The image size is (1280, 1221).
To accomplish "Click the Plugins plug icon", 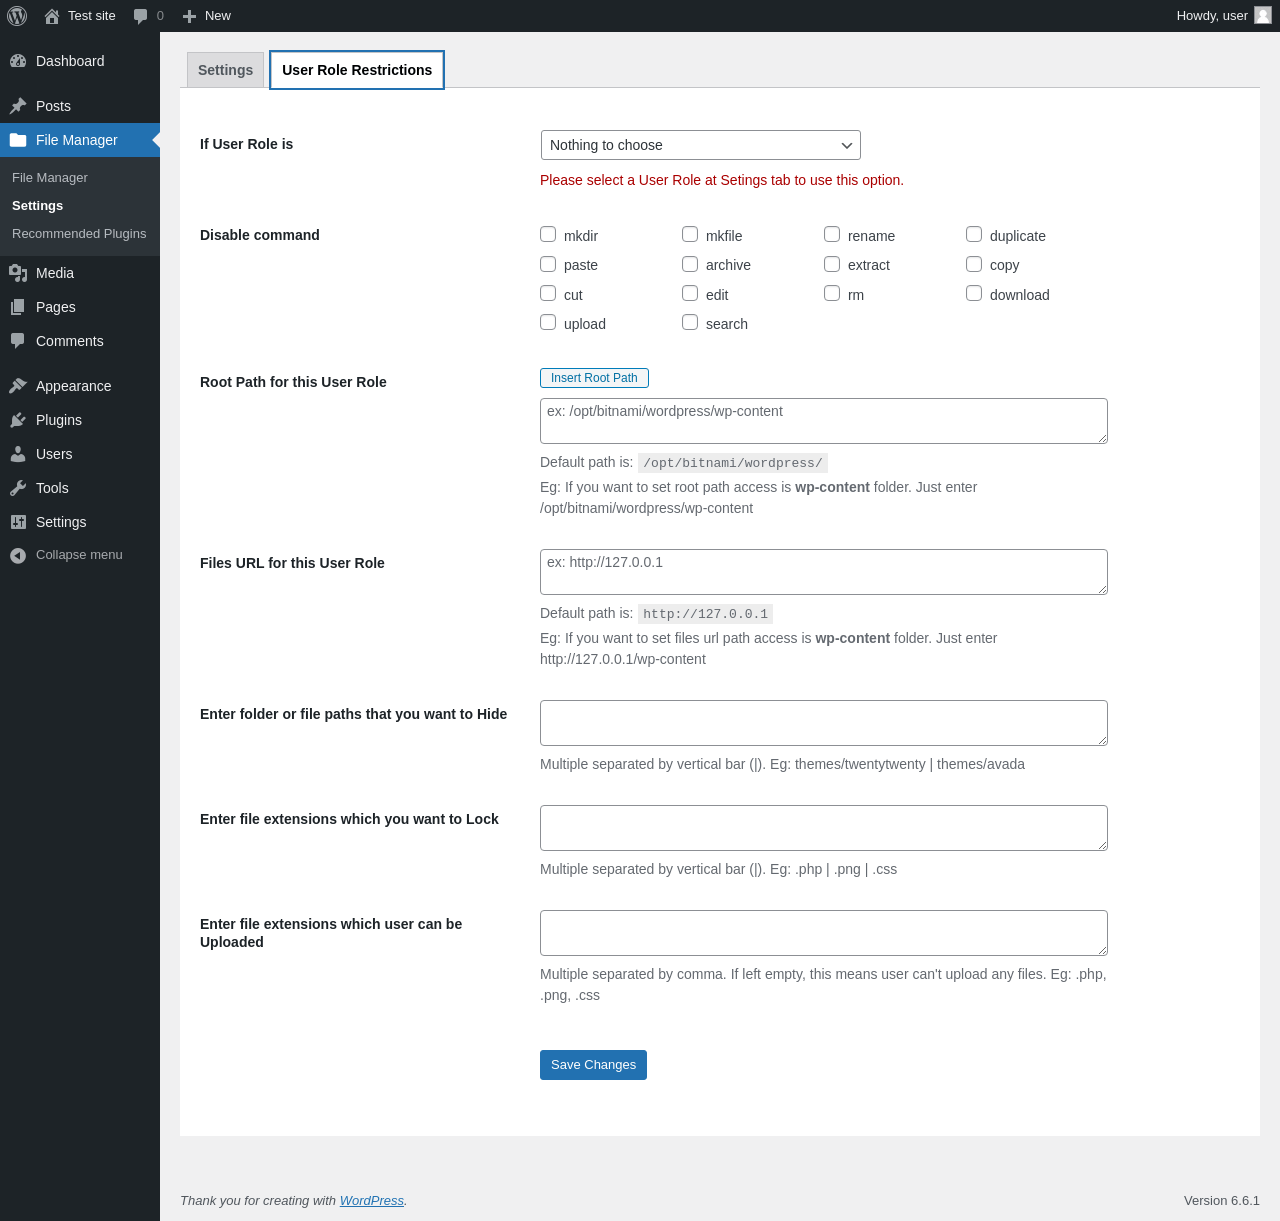I will (x=18, y=420).
